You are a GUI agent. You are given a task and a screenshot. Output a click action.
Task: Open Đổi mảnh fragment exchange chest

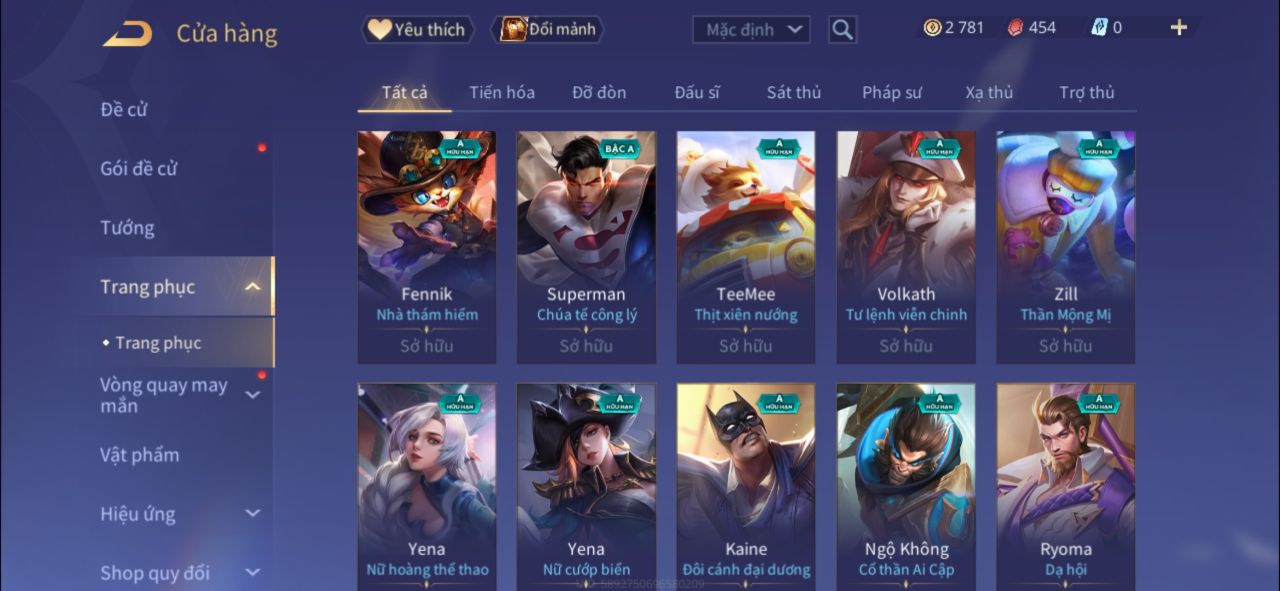click(x=548, y=29)
